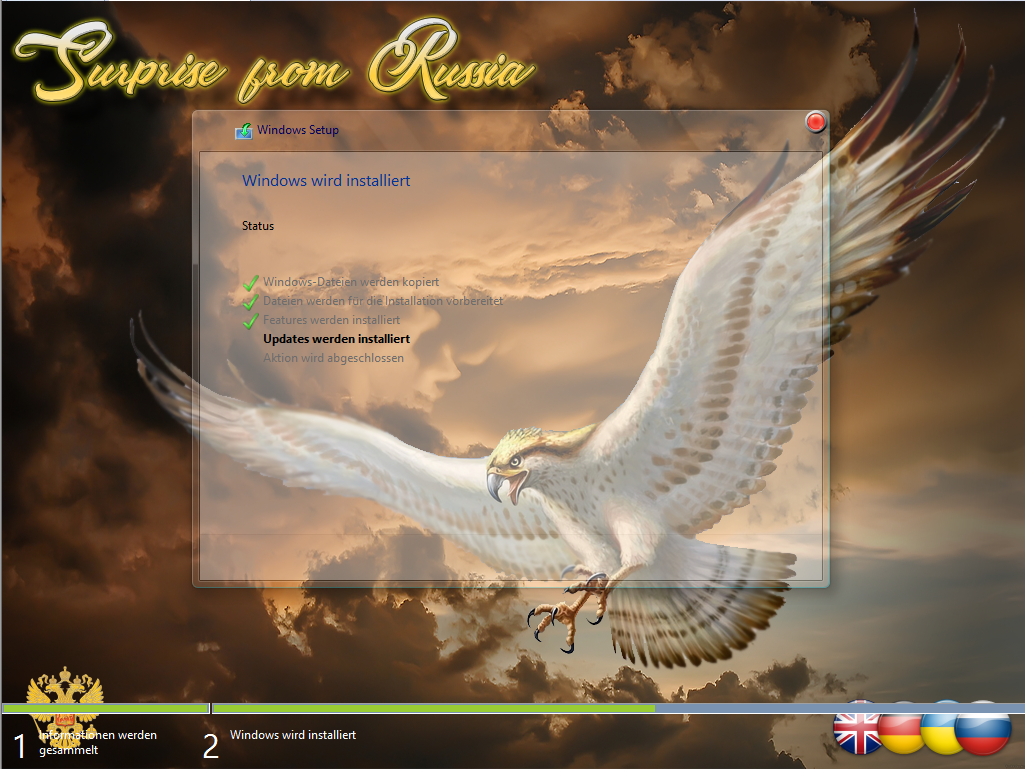Screen dimensions: 1025x769
Task: Click checkmark beside Windows-Dateien werden kopiert
Action: click(x=250, y=283)
